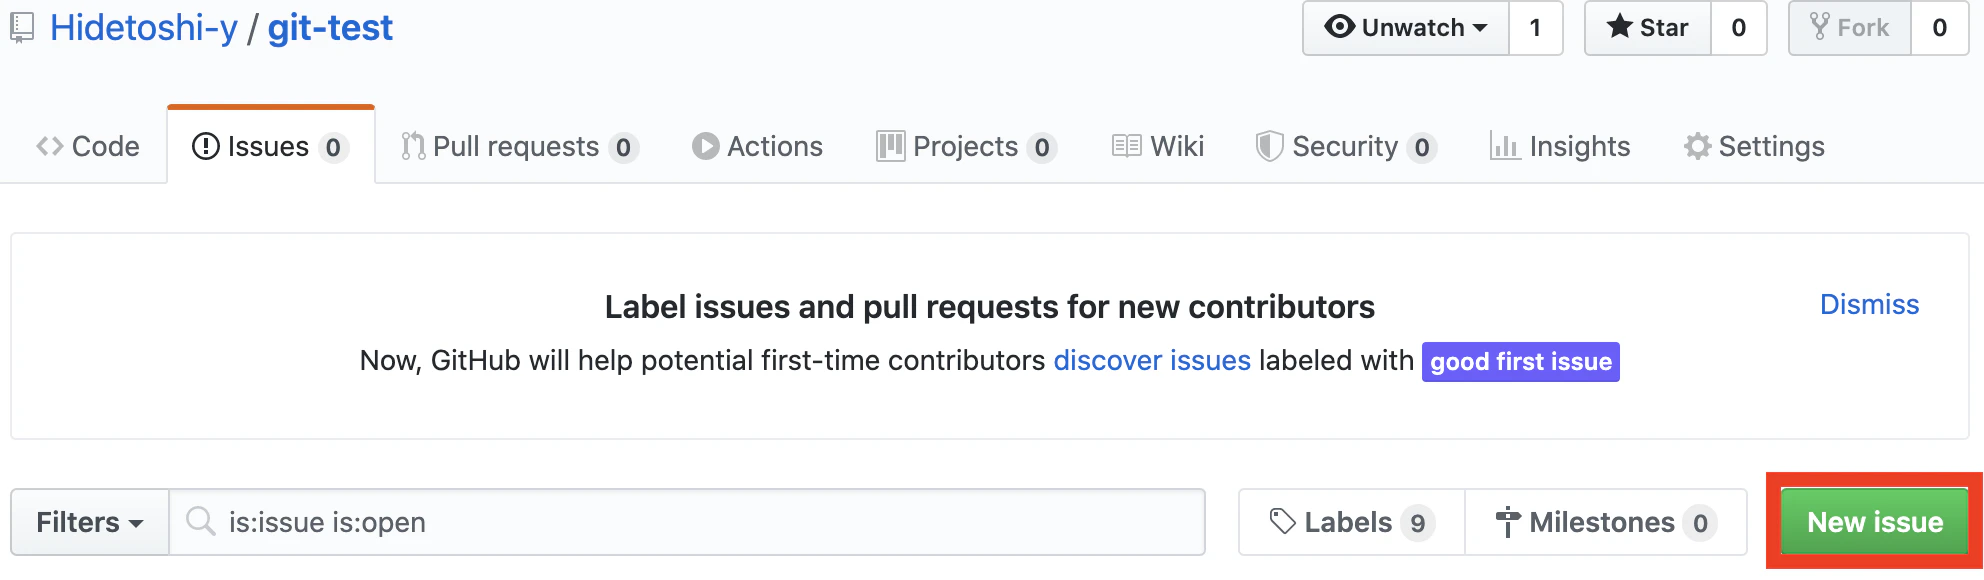Open the Security tab

click(x=1346, y=146)
